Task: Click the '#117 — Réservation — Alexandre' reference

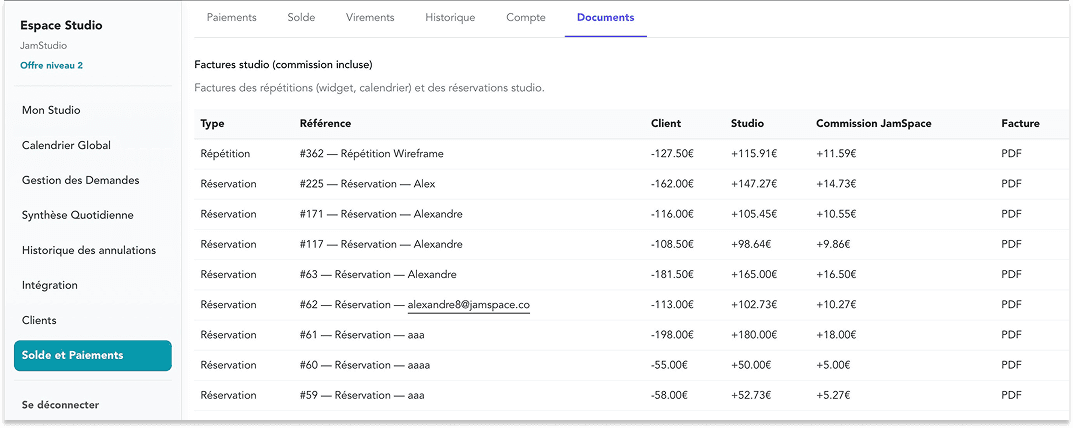Action: pyautogui.click(x=381, y=244)
